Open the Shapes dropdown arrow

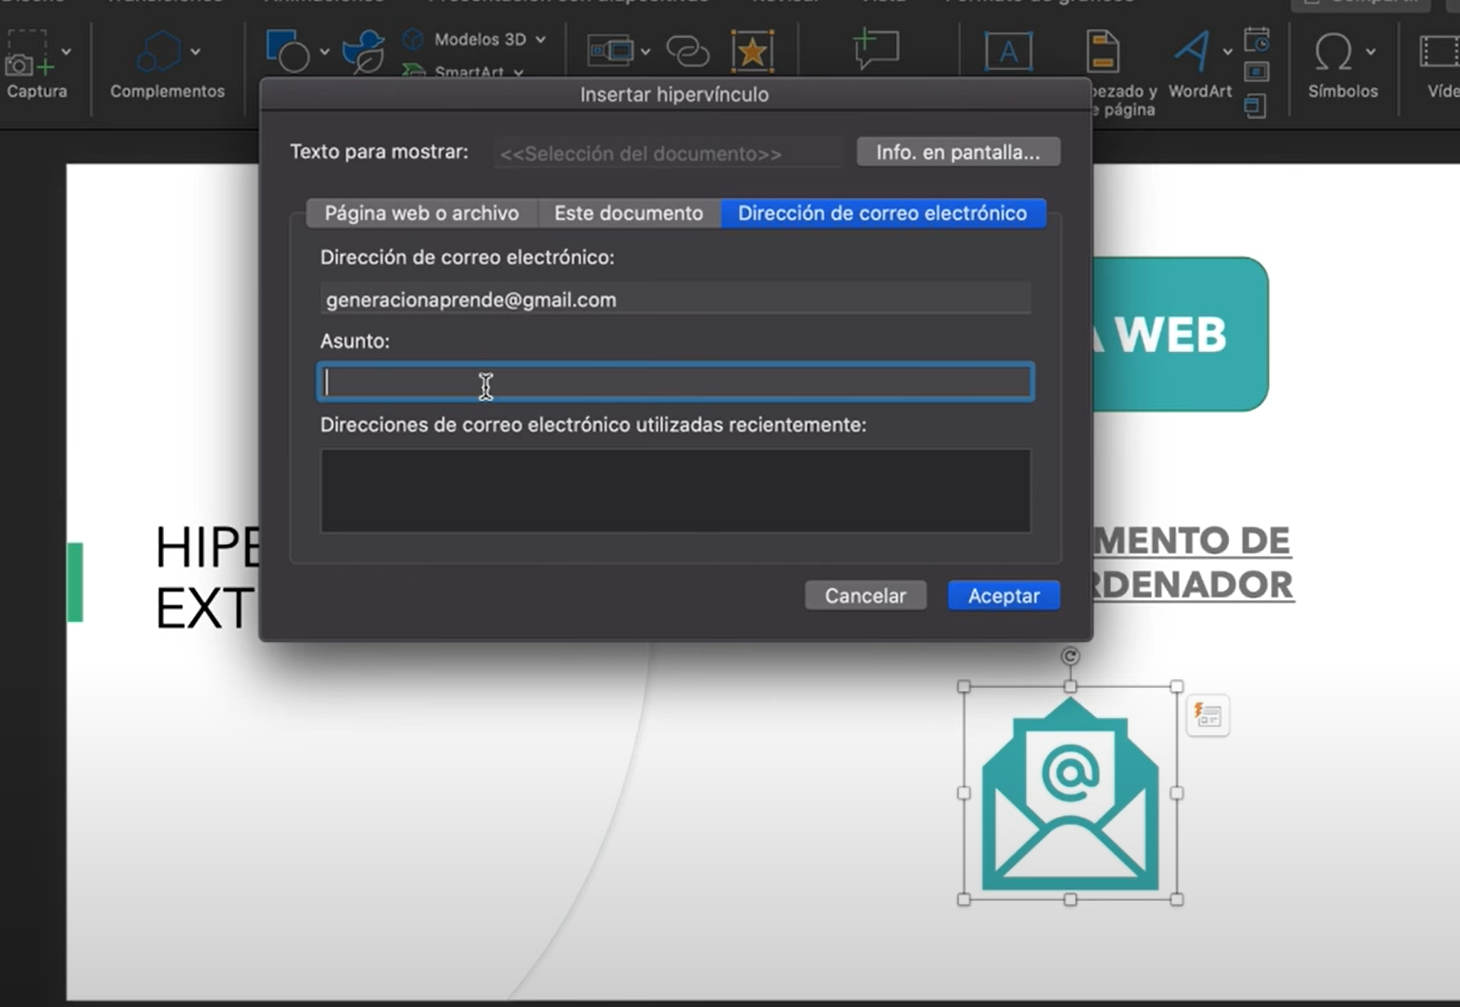pos(324,51)
